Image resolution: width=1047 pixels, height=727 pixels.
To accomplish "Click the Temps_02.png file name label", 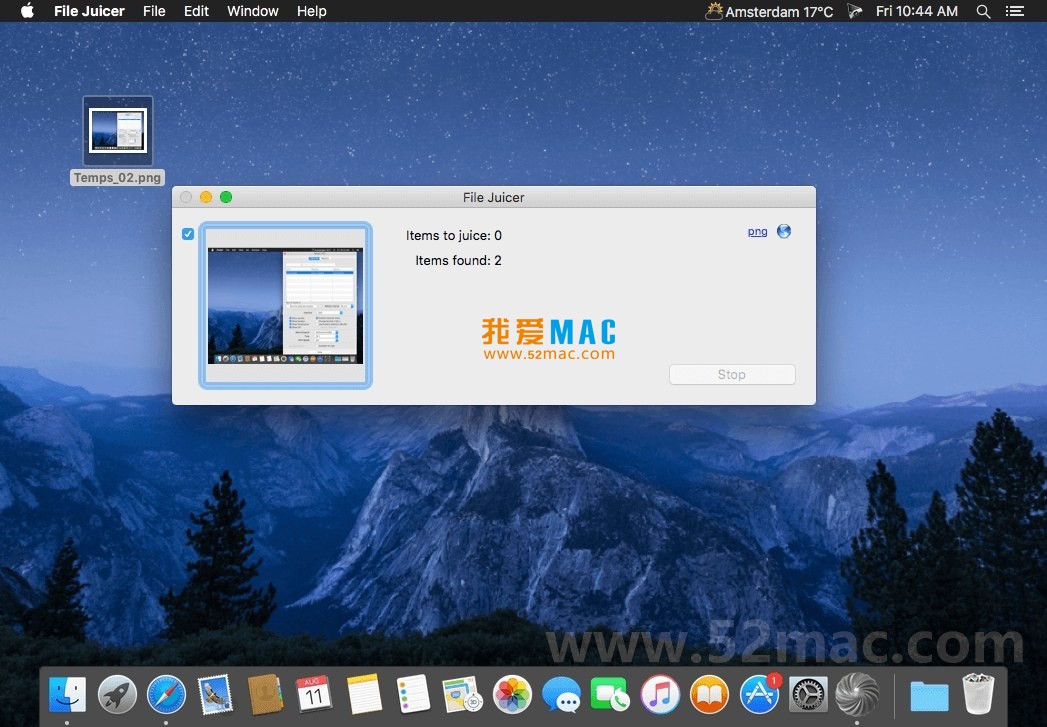I will pos(118,178).
